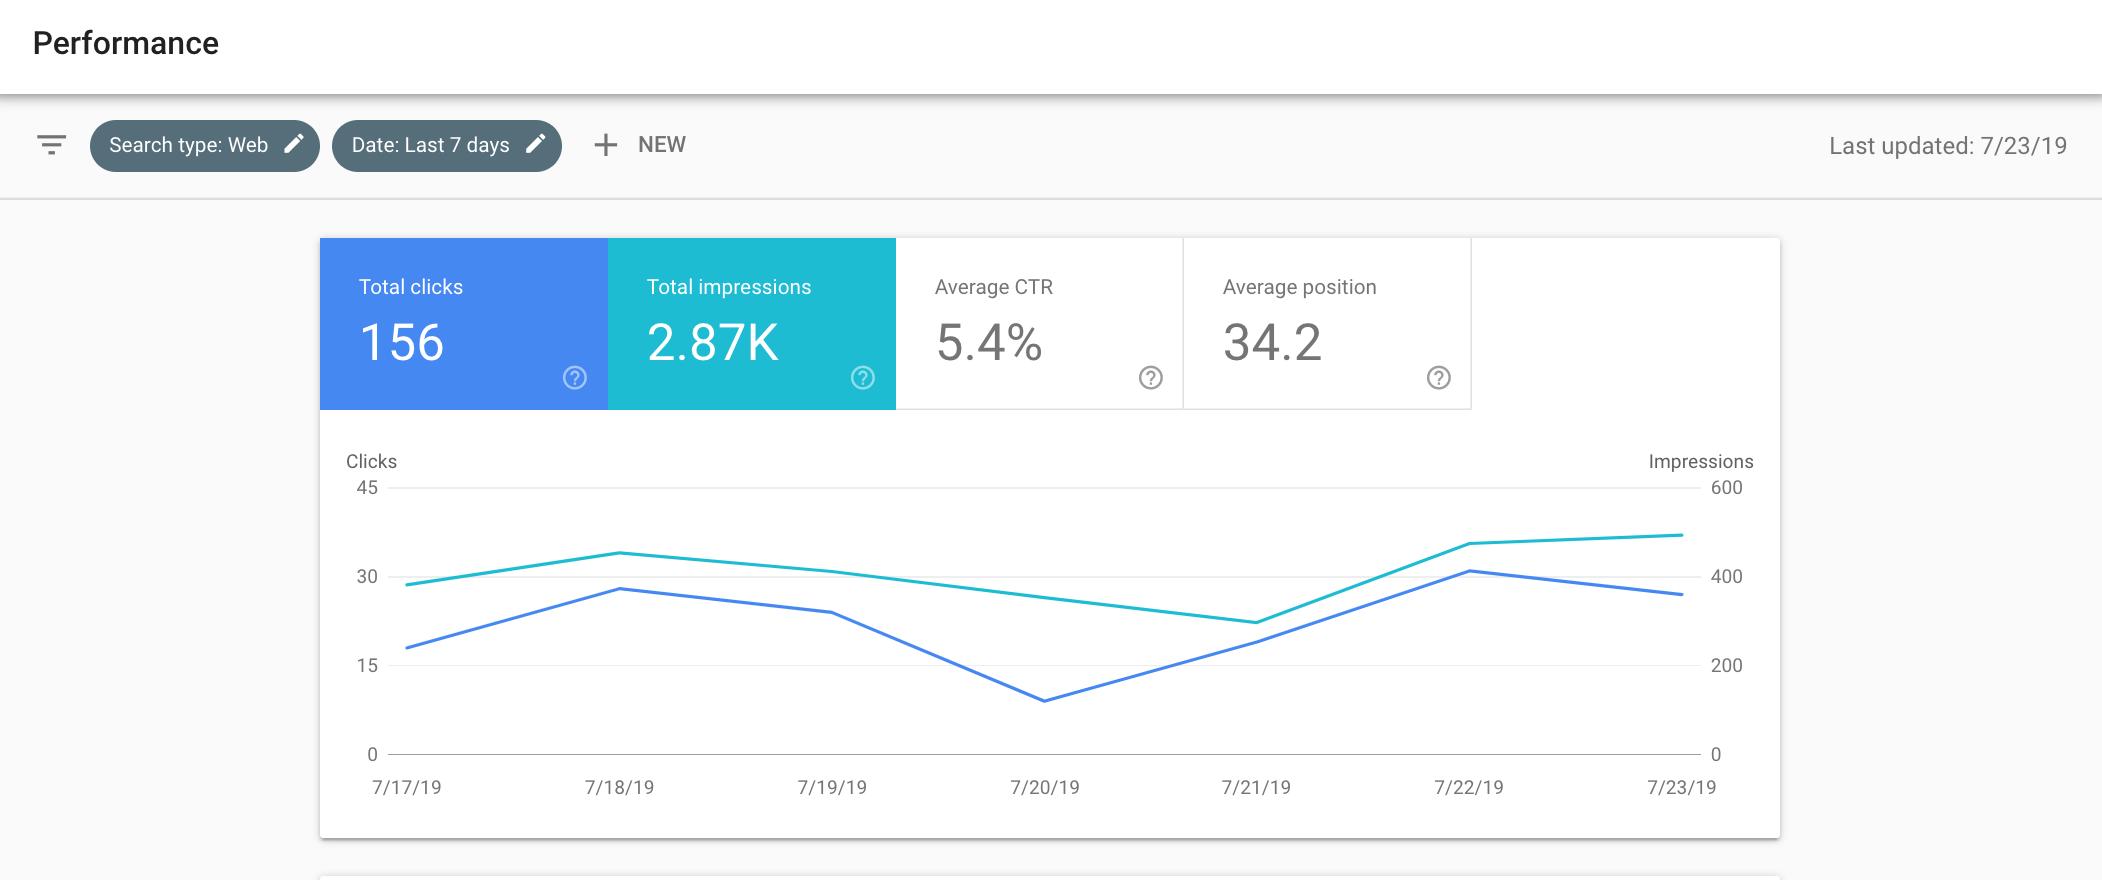Click pencil icon on Search type chip
Screen dimensions: 2102x880
[x=294, y=144]
